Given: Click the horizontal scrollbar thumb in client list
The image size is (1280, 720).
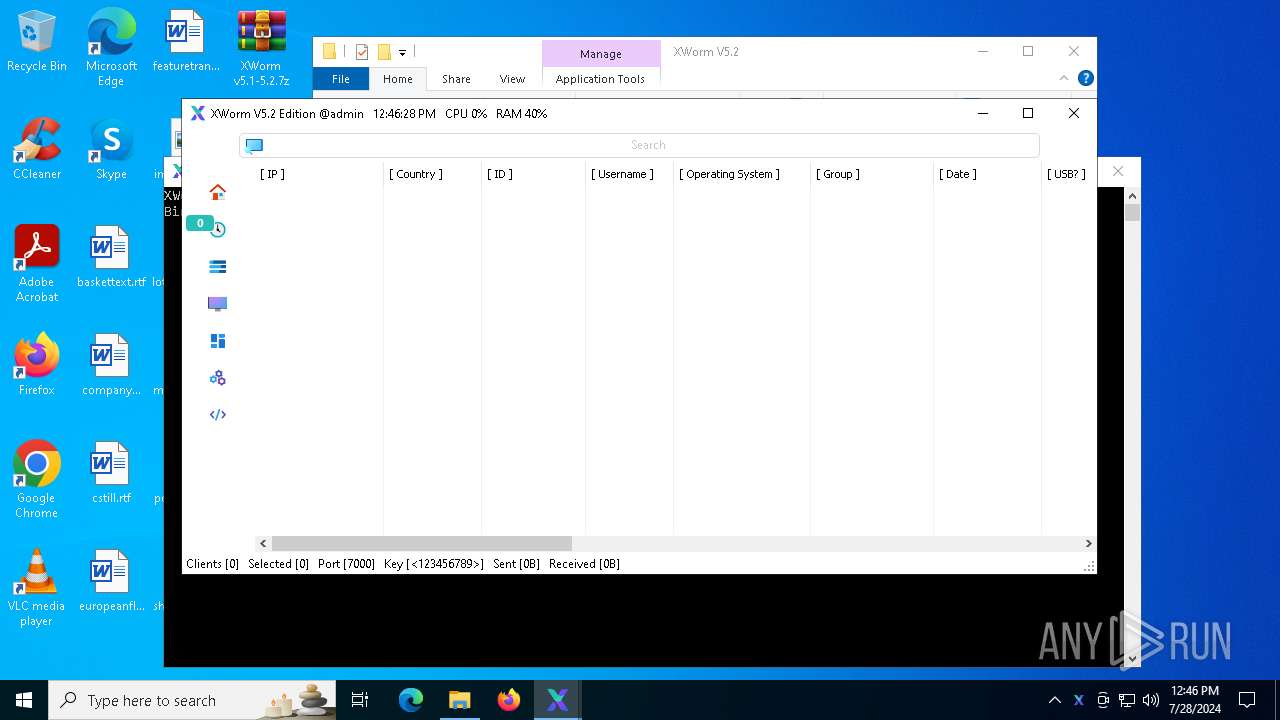Looking at the screenshot, I should coord(421,543).
